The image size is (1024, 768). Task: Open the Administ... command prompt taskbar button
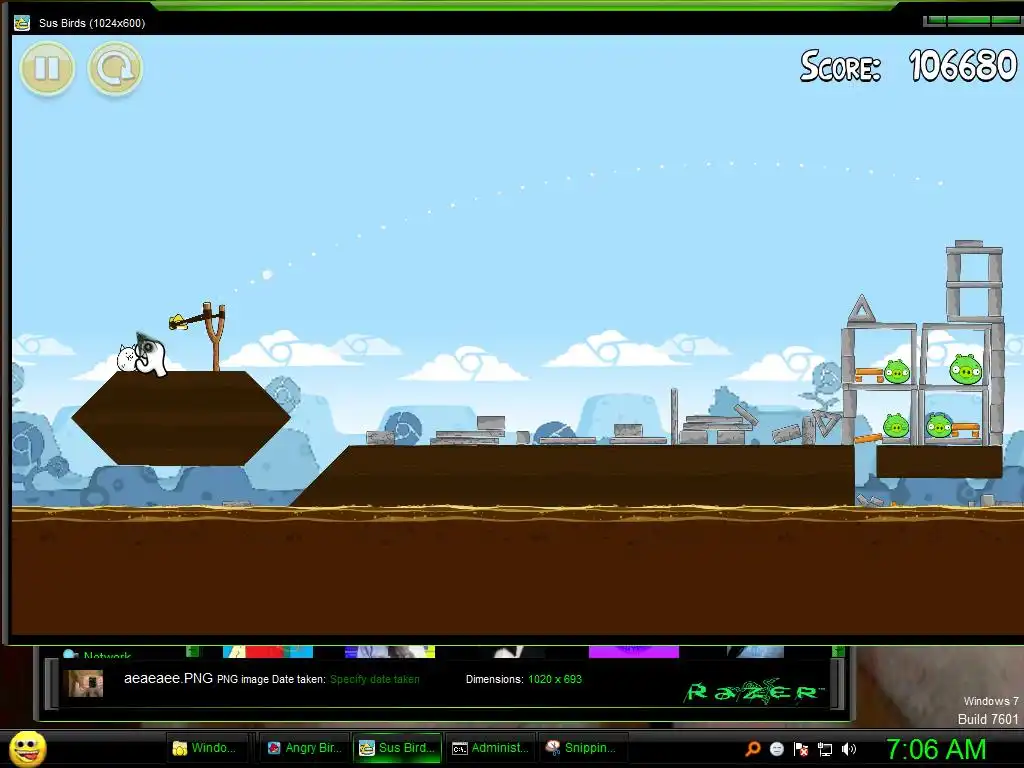490,748
